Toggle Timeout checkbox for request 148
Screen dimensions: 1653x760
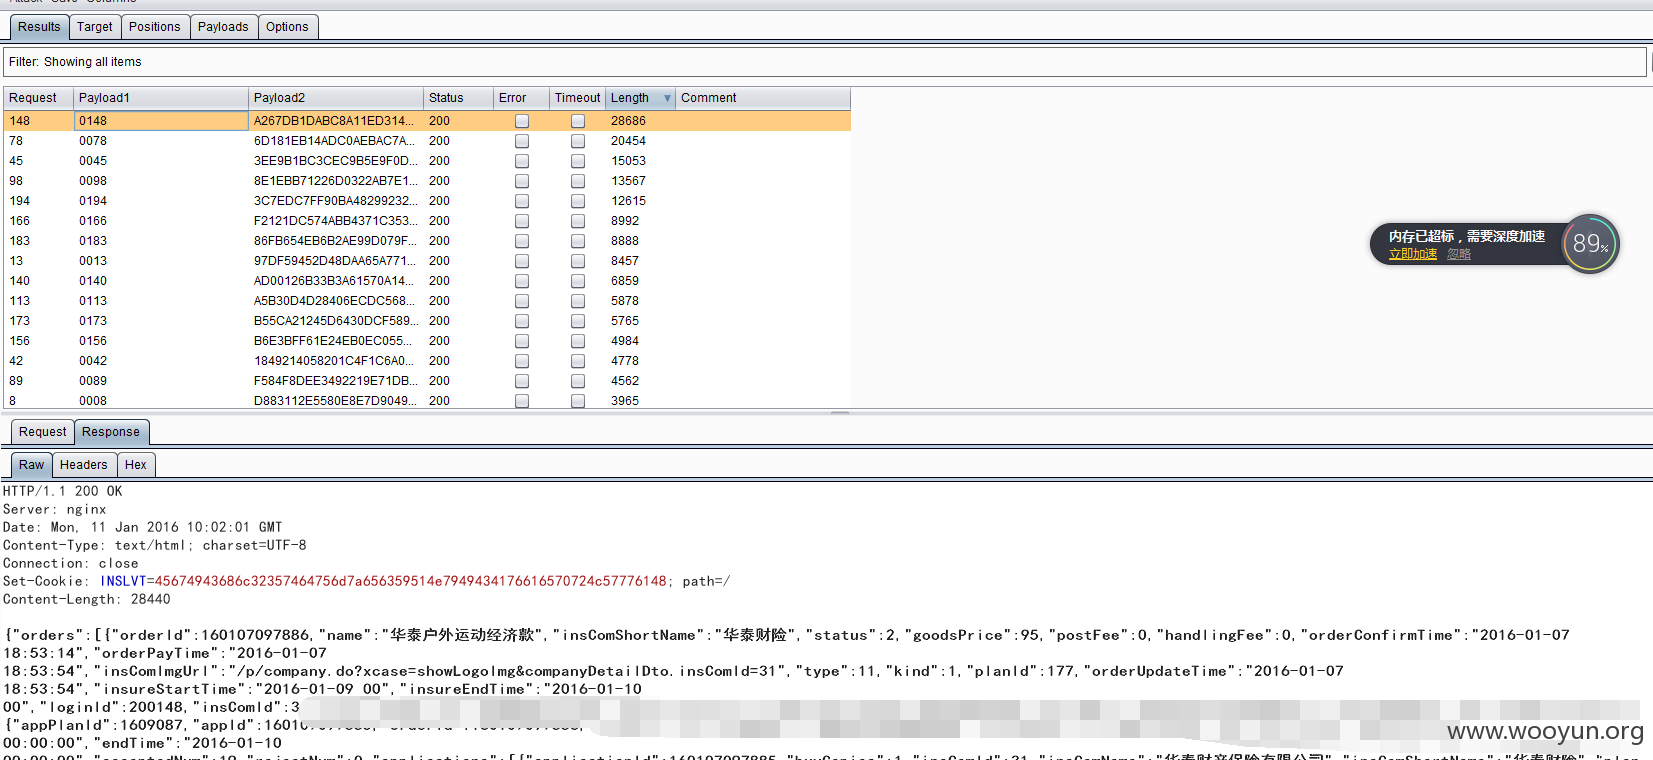(x=578, y=121)
